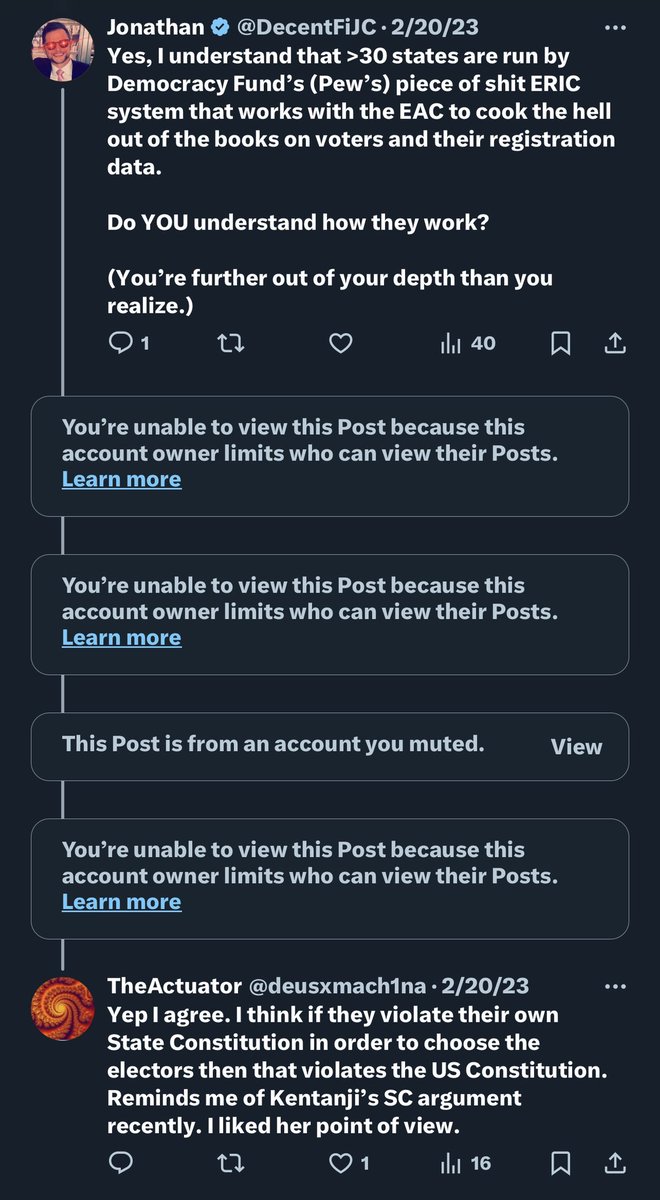Reply to Jonathan's post
This screenshot has height=1200, width=660.
[x=121, y=344]
